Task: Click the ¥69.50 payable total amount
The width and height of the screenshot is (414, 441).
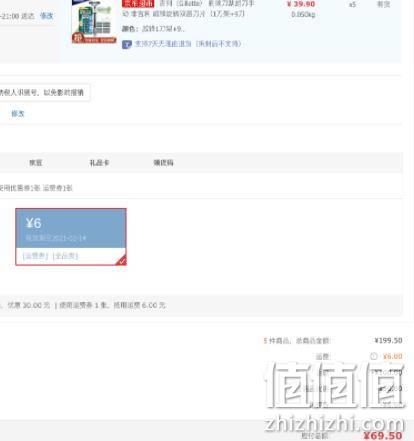Action: coord(383,435)
